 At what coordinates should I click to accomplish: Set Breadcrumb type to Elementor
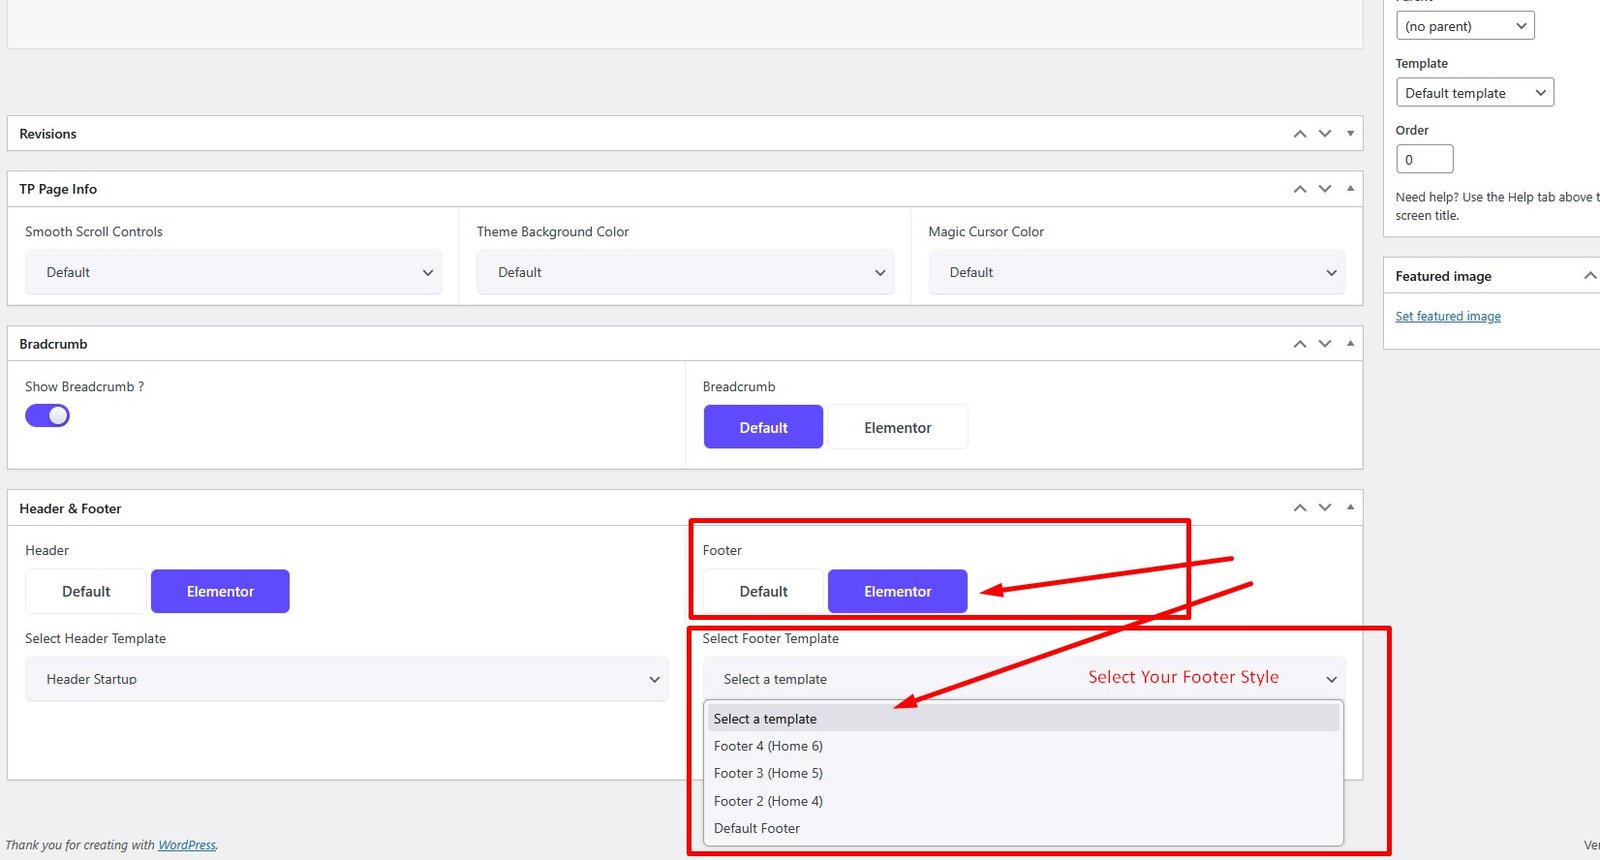click(x=897, y=427)
